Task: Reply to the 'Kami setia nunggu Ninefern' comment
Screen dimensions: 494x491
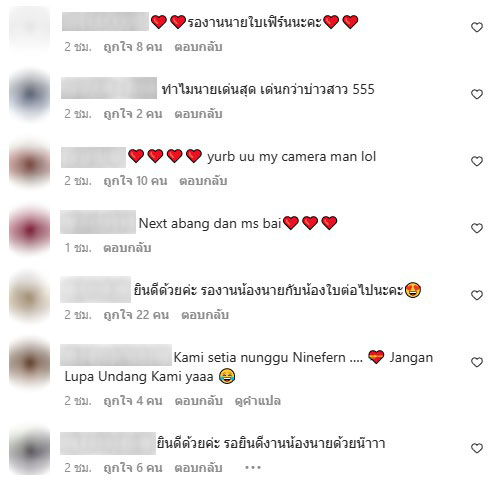Action: [198, 401]
